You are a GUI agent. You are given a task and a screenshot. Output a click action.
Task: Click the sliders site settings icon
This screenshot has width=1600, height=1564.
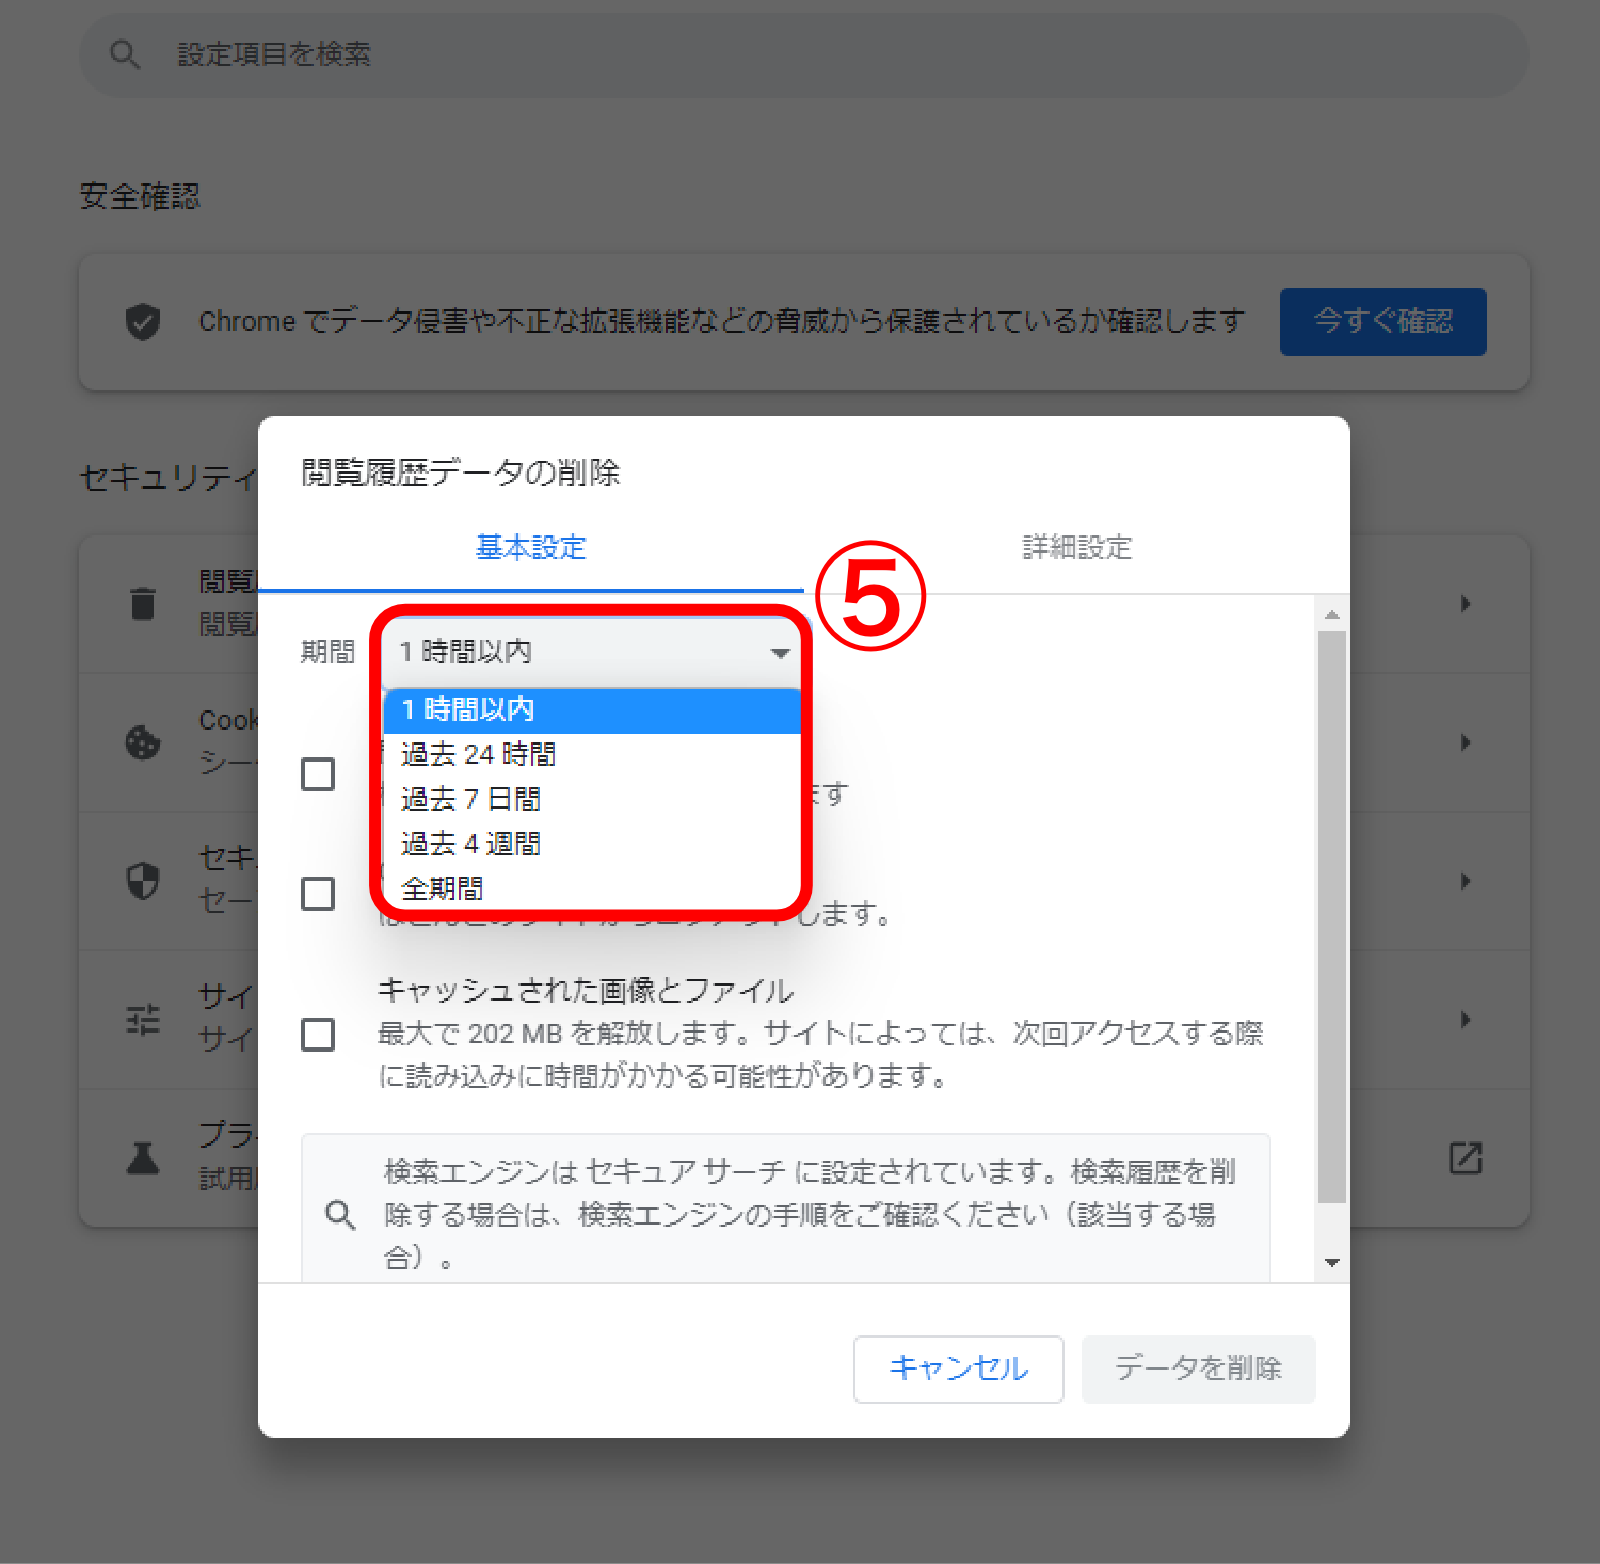coord(143,1020)
